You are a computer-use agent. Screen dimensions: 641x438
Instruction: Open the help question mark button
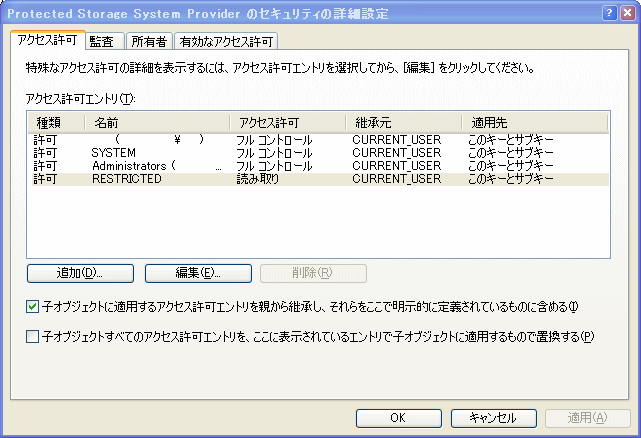coord(609,13)
